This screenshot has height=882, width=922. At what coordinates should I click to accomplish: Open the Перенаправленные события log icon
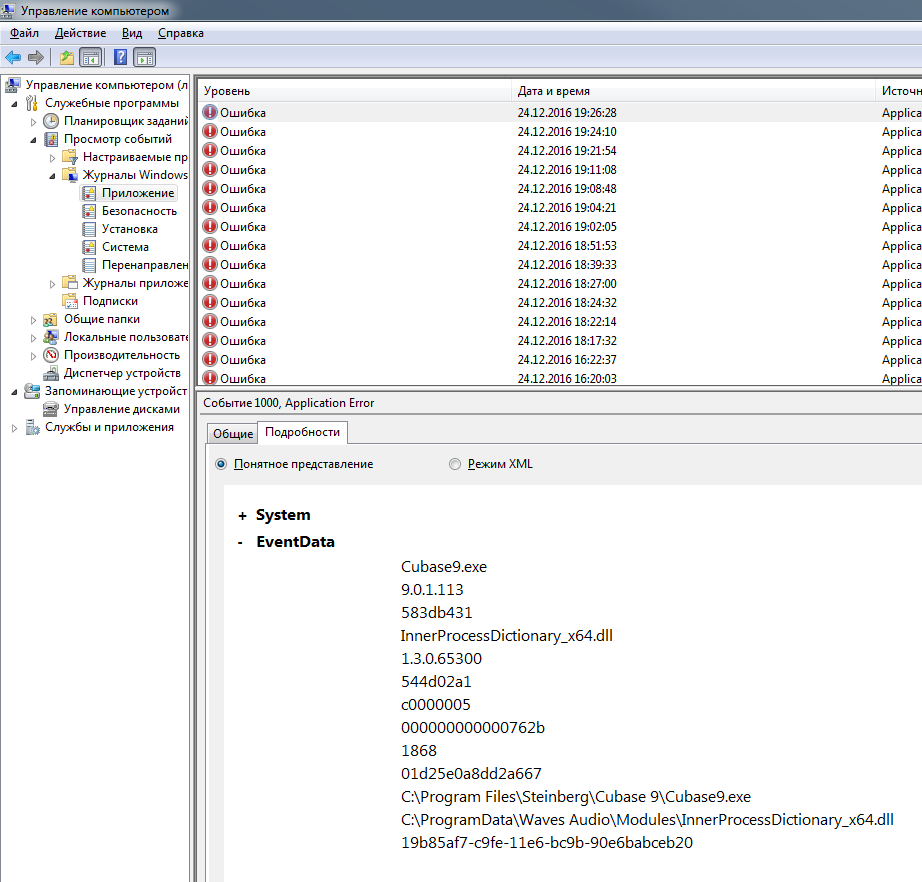click(x=89, y=265)
